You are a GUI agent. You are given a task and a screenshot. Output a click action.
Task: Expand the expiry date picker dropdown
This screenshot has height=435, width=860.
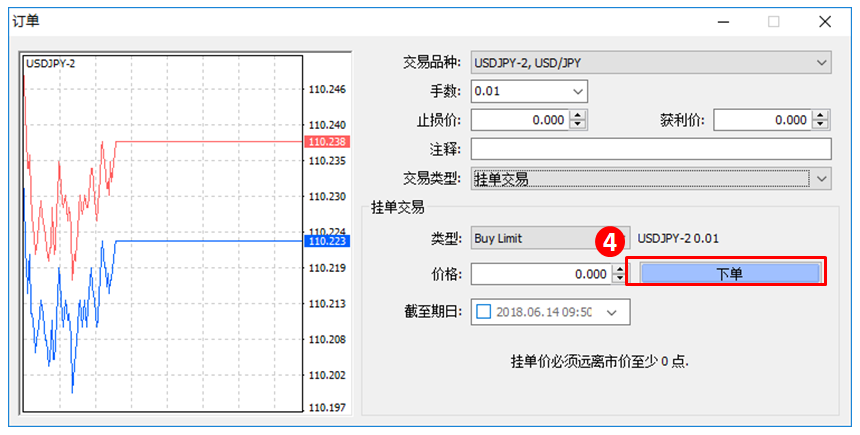point(612,312)
